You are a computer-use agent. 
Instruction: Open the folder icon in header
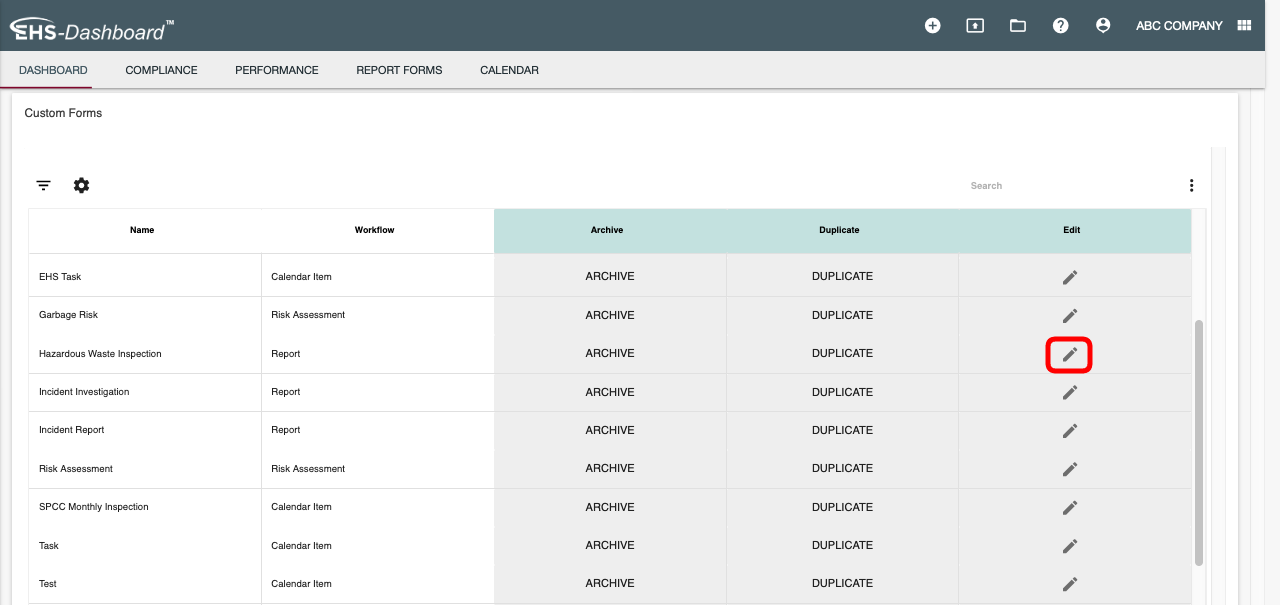point(1018,26)
